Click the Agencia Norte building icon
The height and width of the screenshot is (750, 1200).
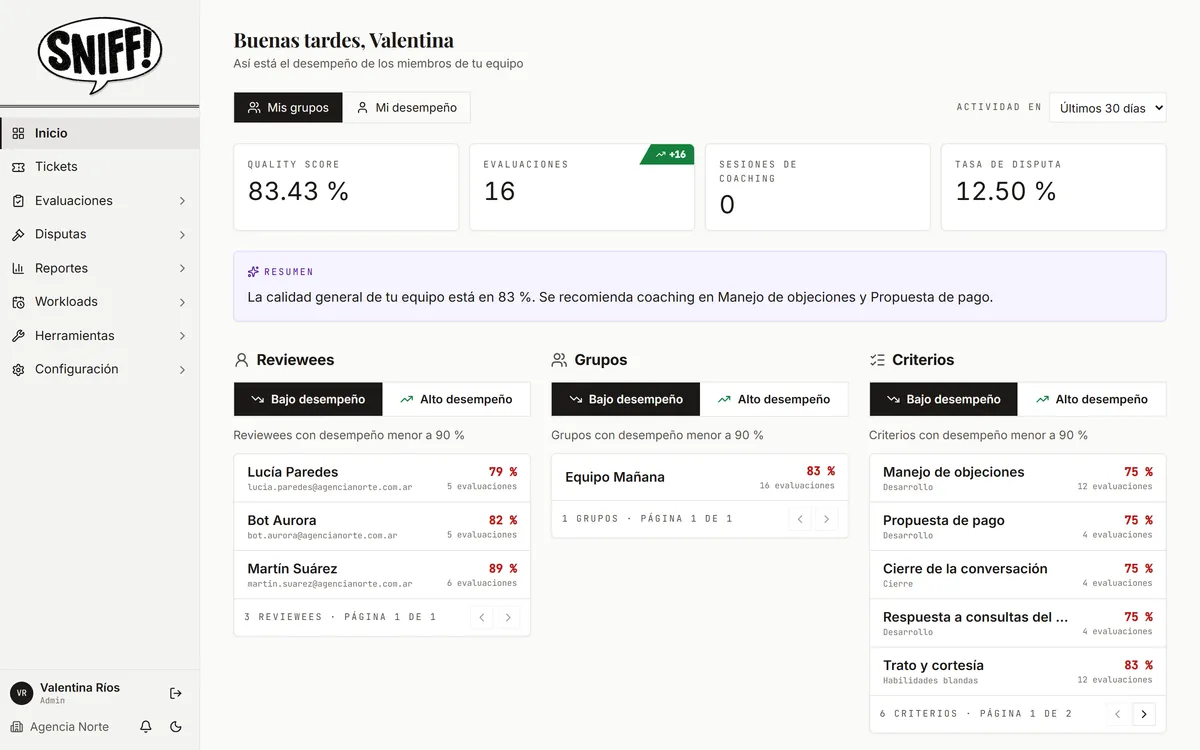[17, 727]
